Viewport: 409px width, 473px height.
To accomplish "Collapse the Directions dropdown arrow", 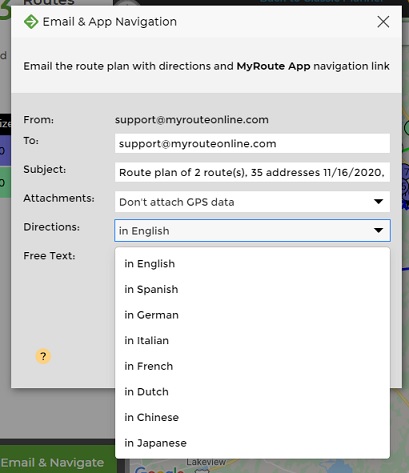I will point(378,230).
